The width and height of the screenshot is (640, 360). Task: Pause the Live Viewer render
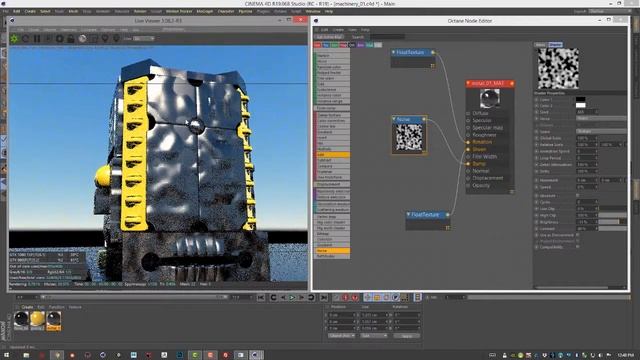coord(37,39)
